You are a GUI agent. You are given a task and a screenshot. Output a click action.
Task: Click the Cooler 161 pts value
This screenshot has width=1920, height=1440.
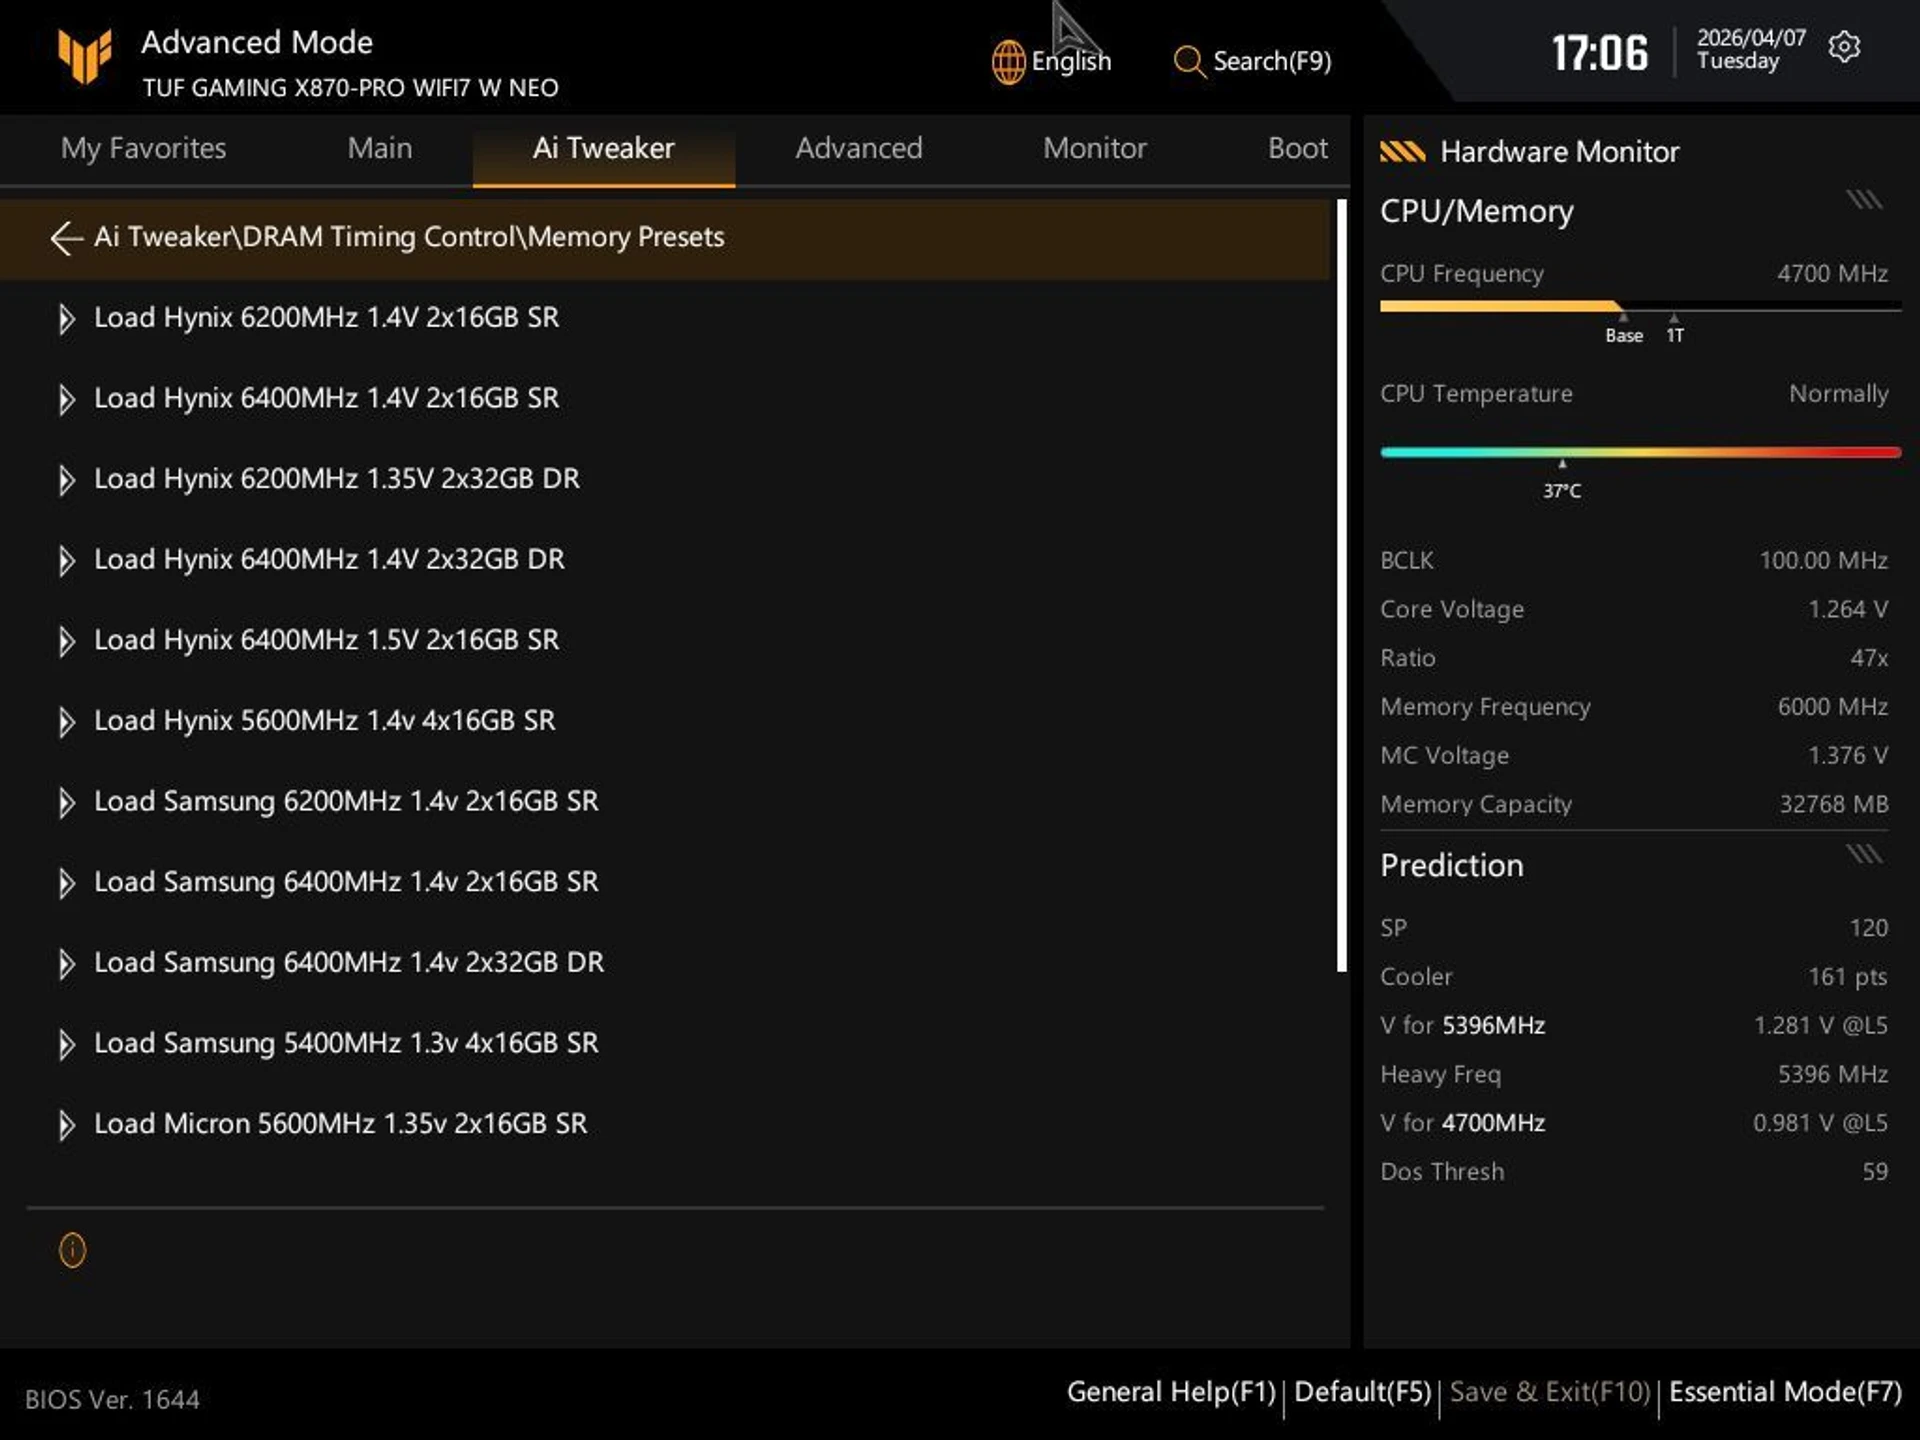pyautogui.click(x=1847, y=977)
